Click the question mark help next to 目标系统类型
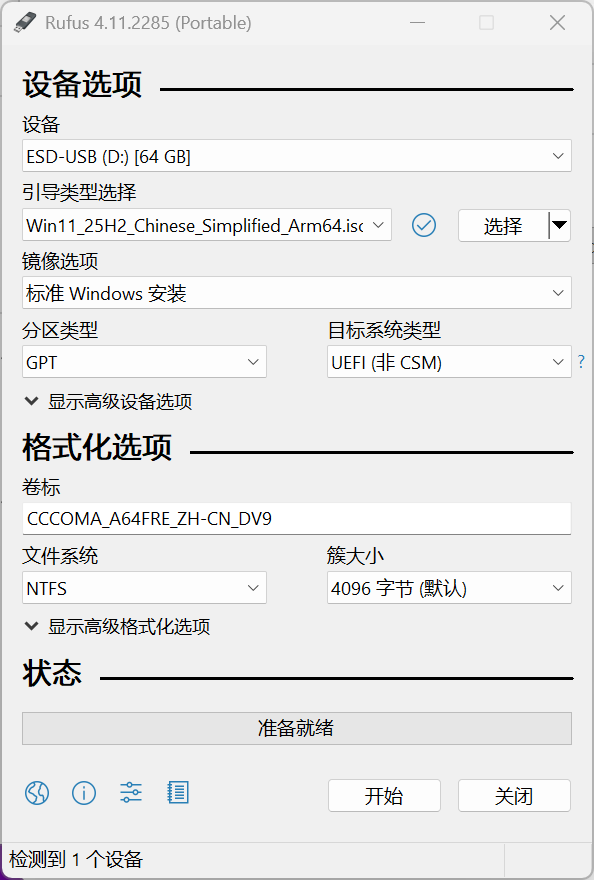Viewport: 594px width, 880px height. [581, 362]
